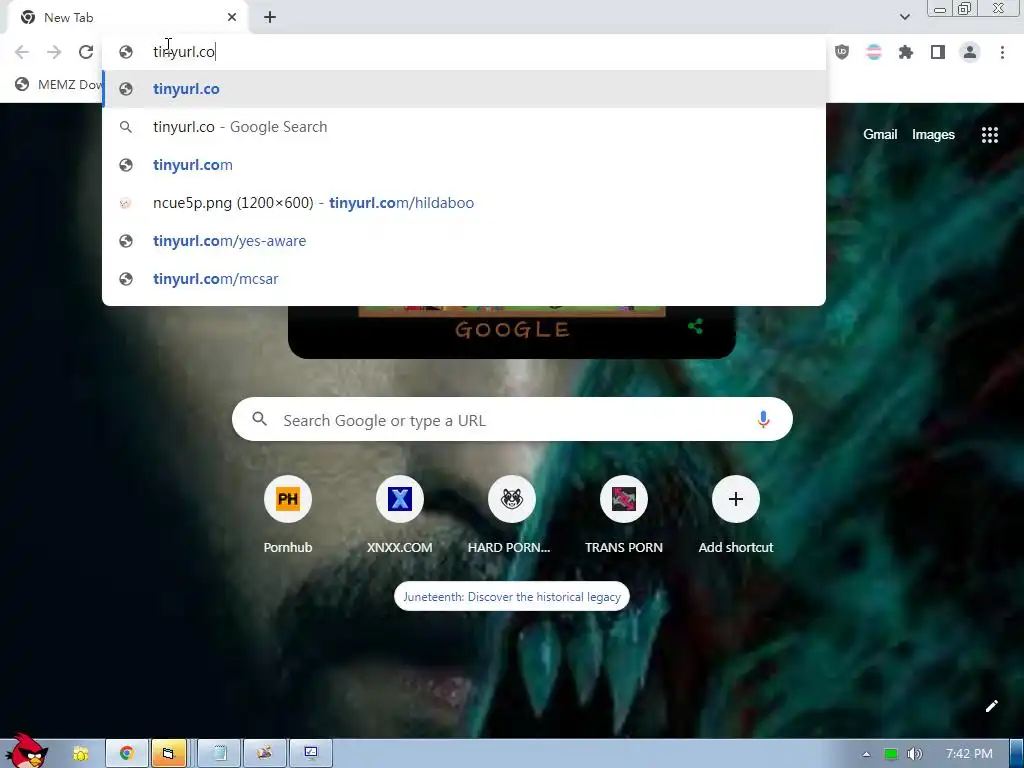
Task: Open the MEMZ bookmark in bookmarks bar
Action: [x=59, y=84]
